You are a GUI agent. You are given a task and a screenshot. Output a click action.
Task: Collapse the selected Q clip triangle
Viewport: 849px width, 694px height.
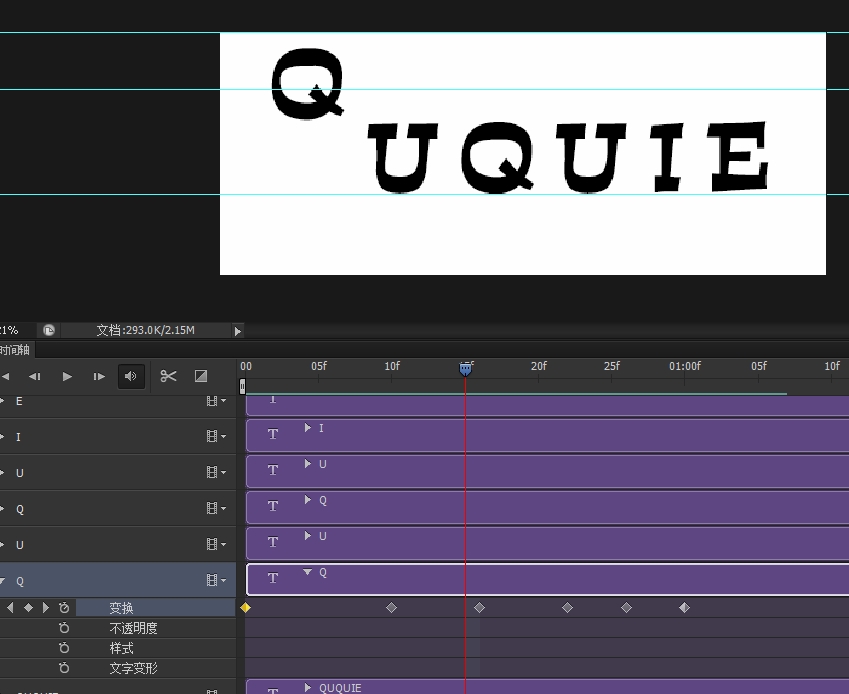click(308, 573)
